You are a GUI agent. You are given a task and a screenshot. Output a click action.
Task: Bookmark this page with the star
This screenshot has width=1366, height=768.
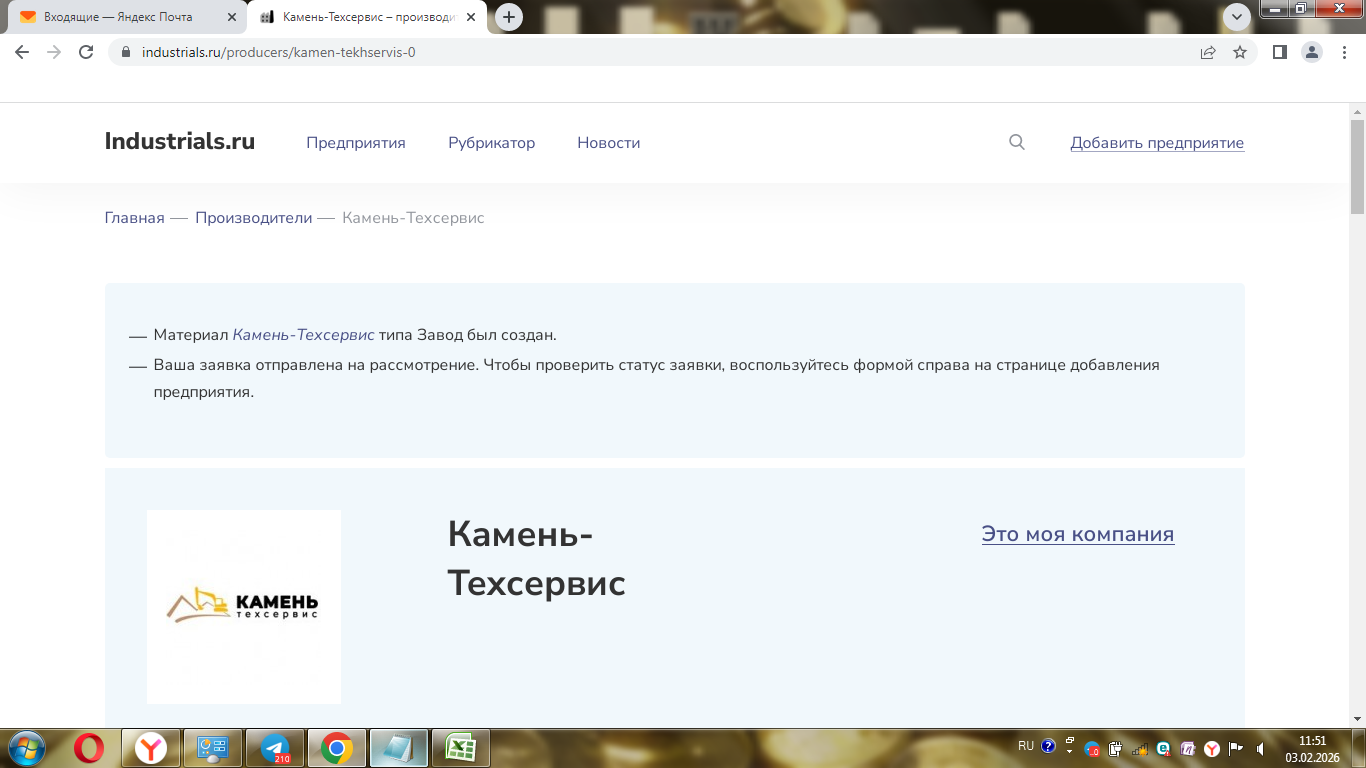1240,52
